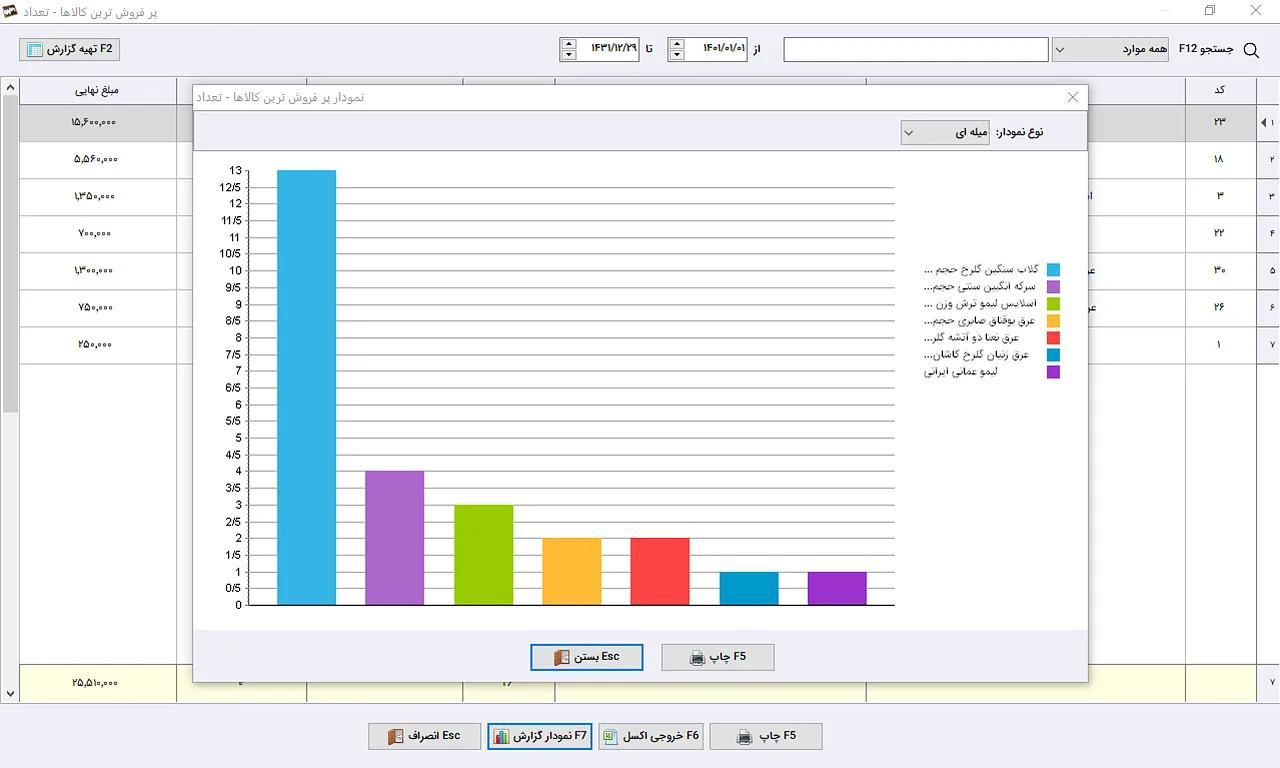Click the amount cell ۷۰۰,۰۰۰
This screenshot has height=768, width=1280.
(97, 233)
